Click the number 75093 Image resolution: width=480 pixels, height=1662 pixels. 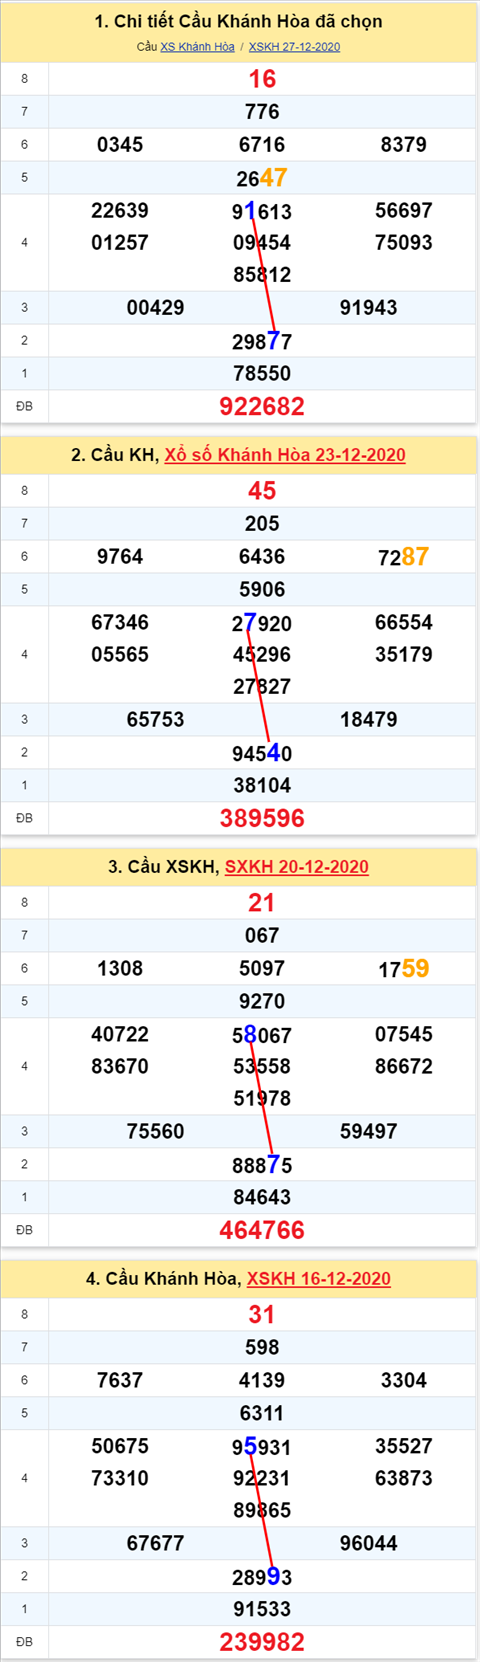click(x=404, y=243)
